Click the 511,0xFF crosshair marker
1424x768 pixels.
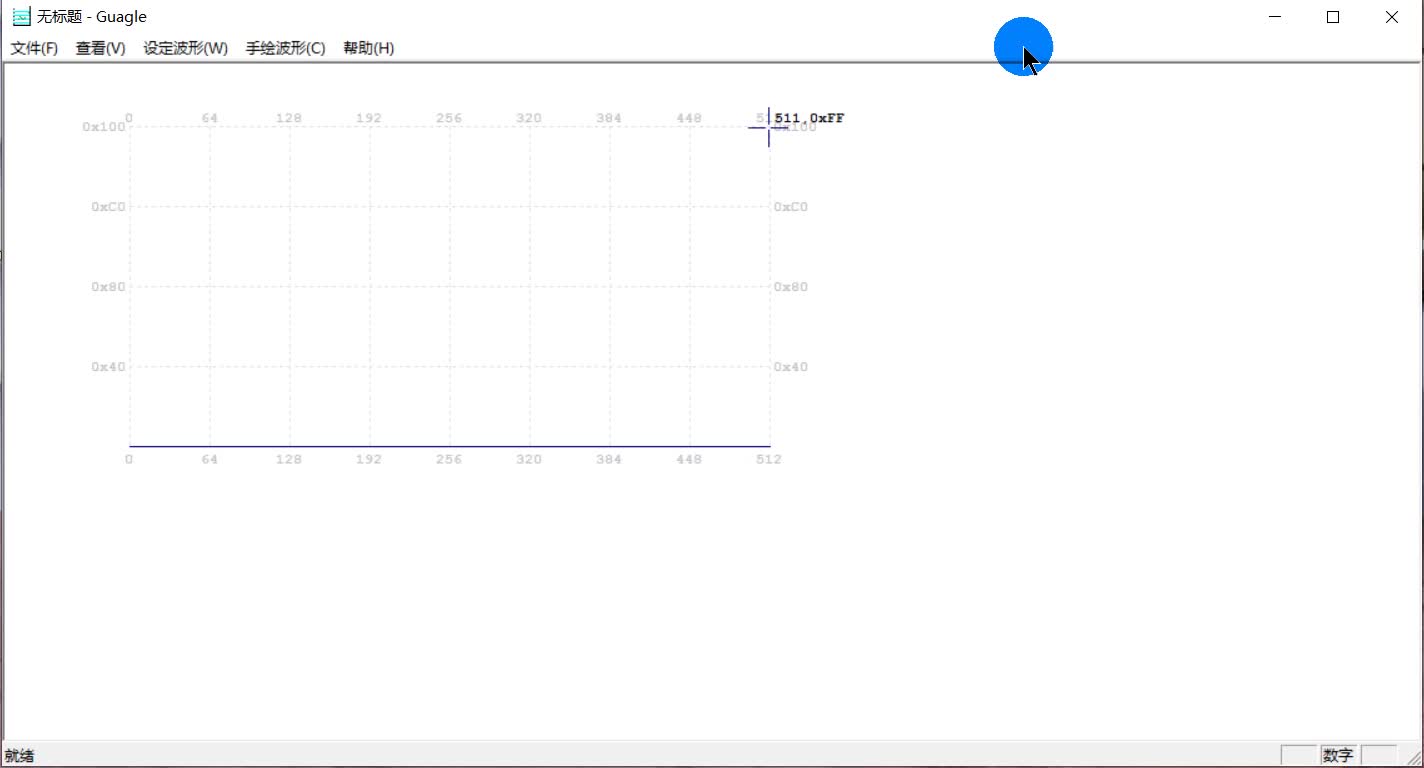769,127
